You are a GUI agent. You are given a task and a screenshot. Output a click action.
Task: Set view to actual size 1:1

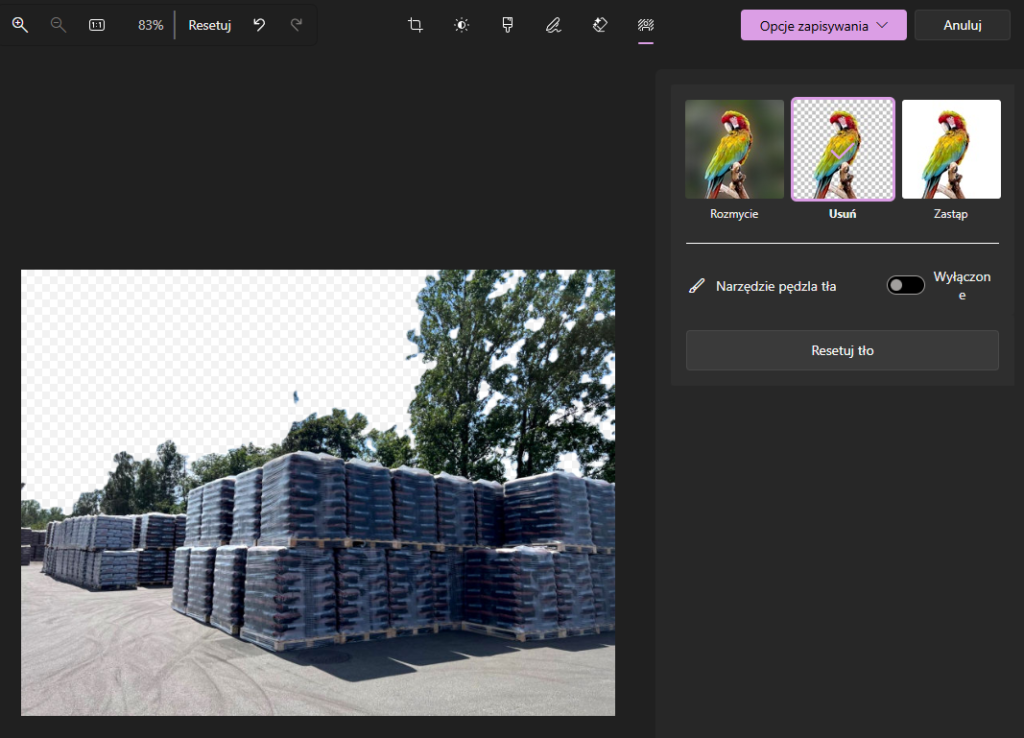97,25
